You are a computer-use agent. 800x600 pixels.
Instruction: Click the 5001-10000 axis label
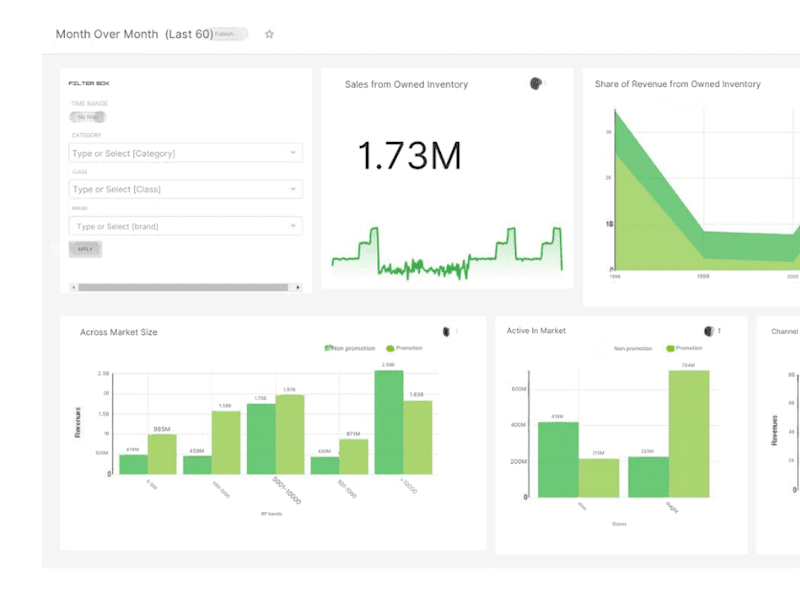point(287,490)
